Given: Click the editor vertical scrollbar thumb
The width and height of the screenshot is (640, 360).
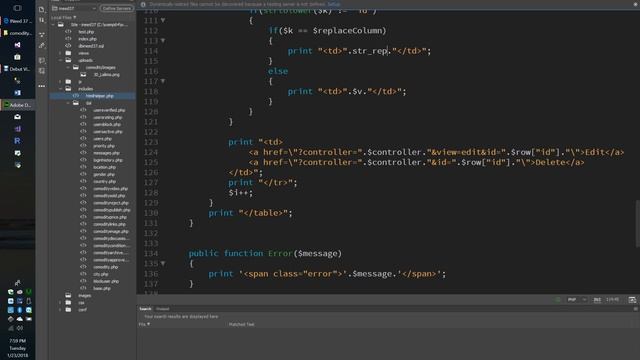Looking at the screenshot, I should [638, 224].
